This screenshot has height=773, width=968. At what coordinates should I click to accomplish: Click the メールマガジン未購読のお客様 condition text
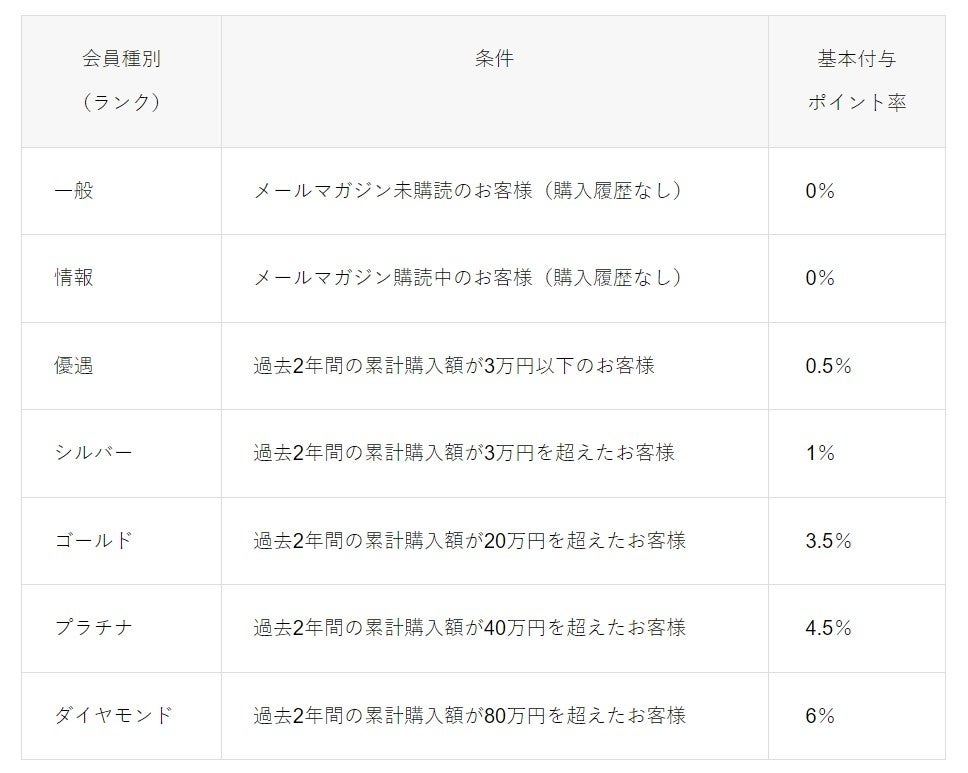tap(468, 191)
